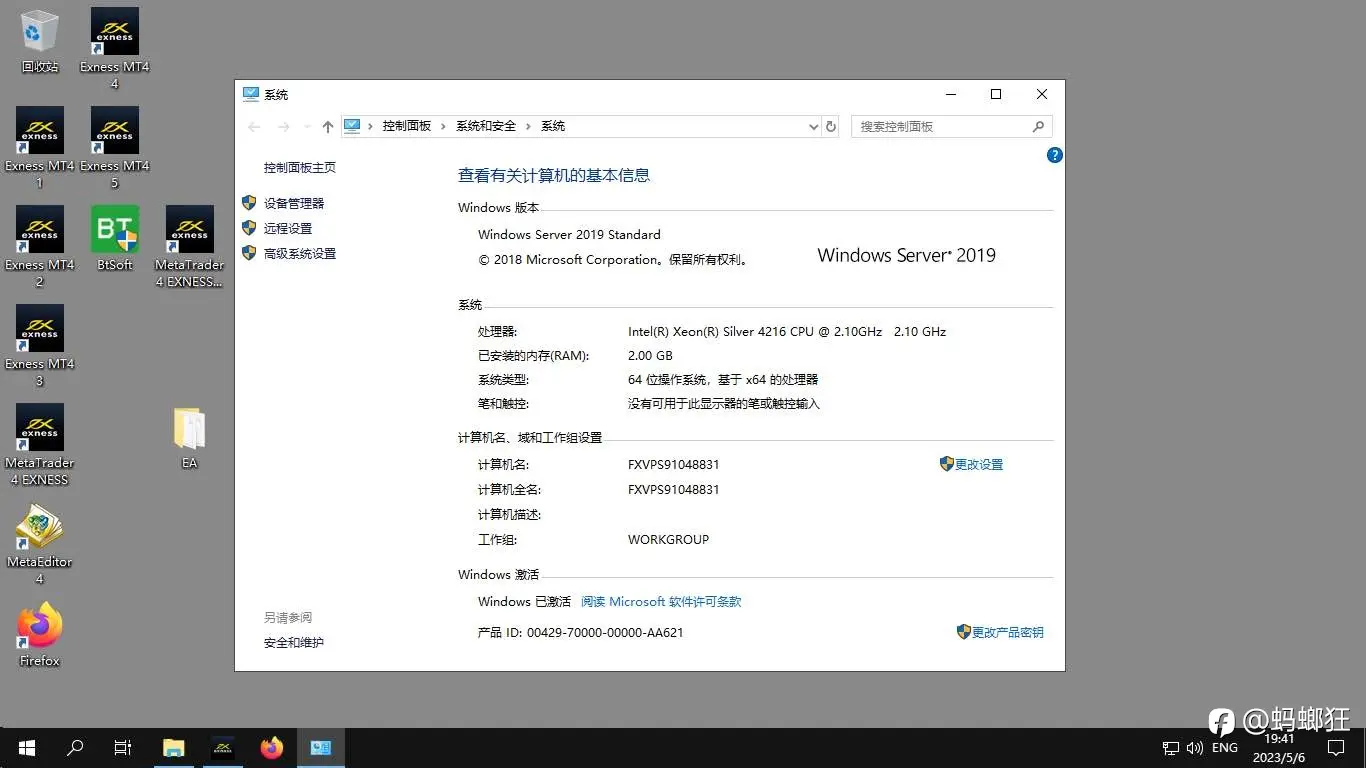Open 远程设置 from the sidebar

pos(288,228)
